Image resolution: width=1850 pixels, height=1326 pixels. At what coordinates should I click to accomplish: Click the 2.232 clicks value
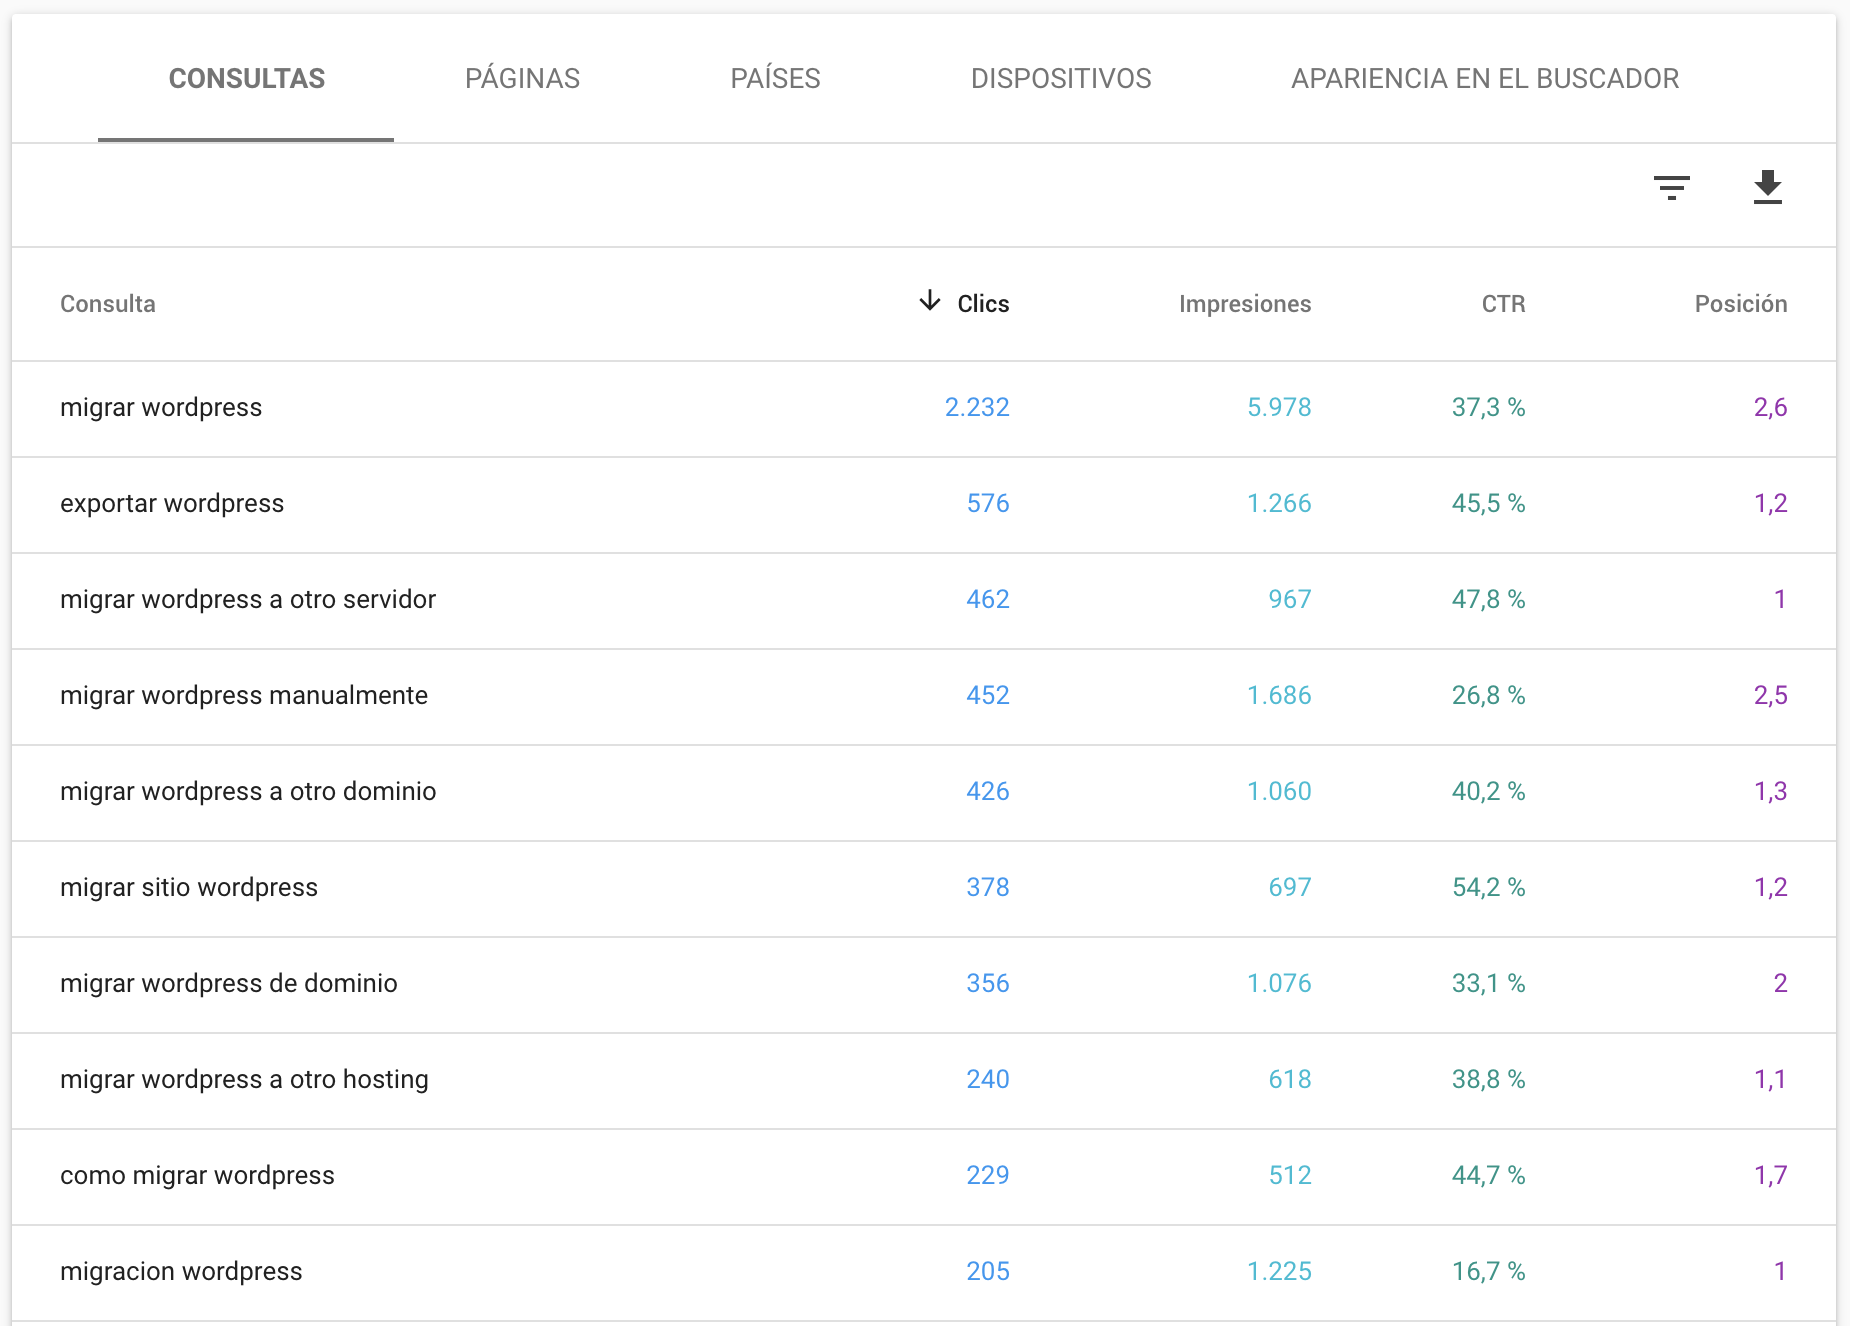tap(977, 407)
